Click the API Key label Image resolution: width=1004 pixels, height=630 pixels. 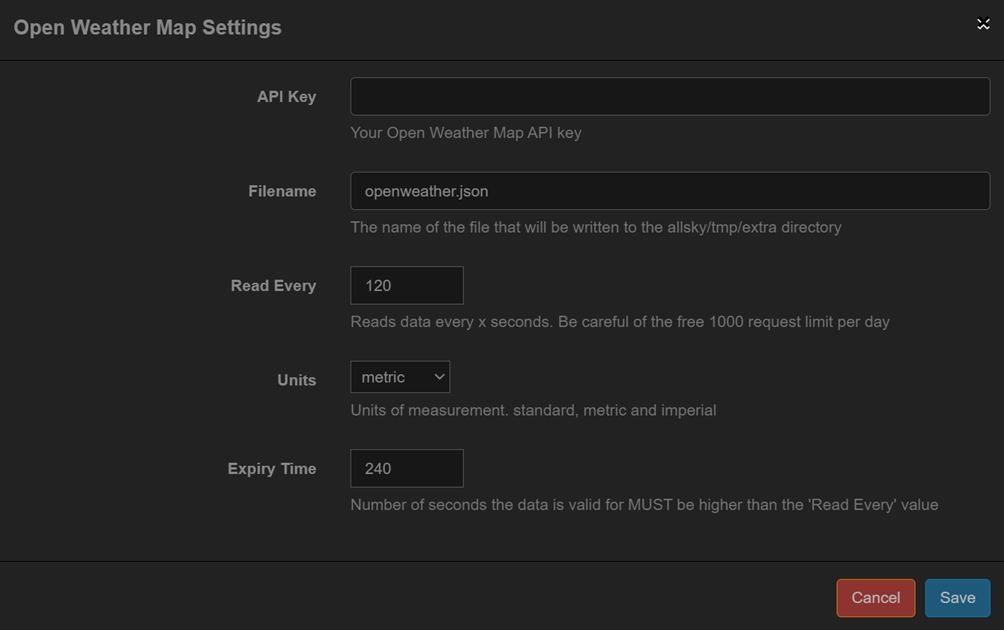(x=287, y=97)
